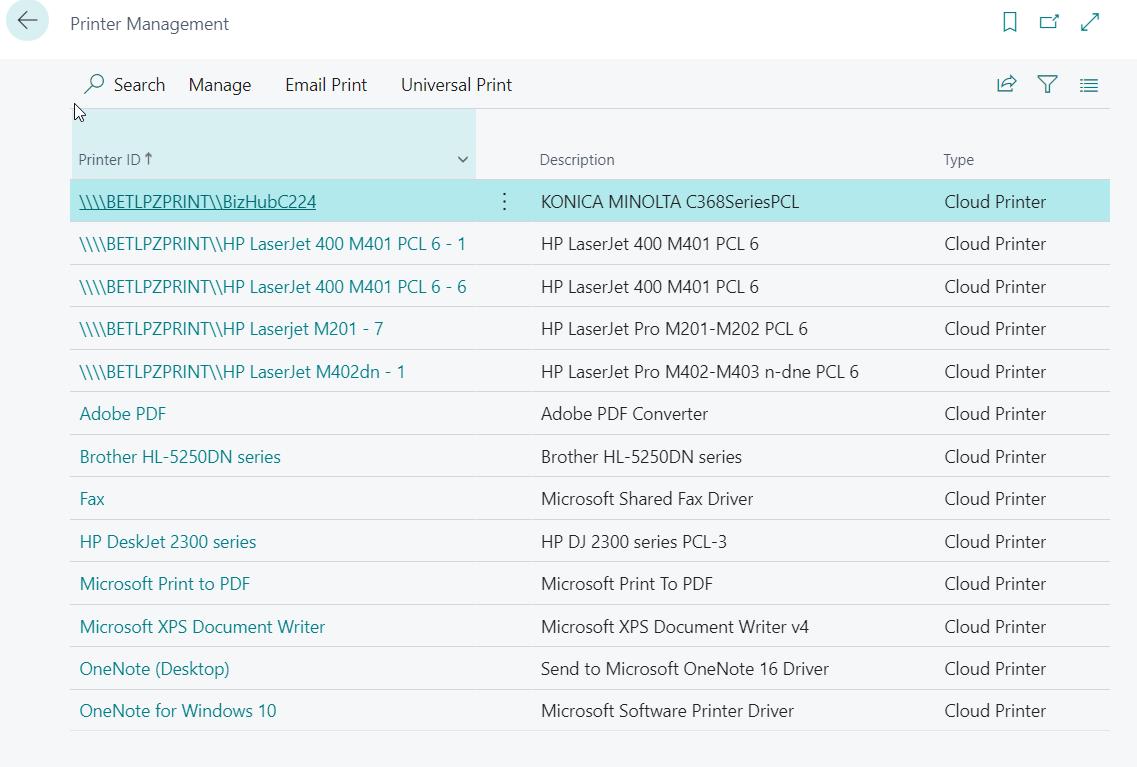Click the Type column header
Screen dimensions: 1137x767
tap(958, 159)
